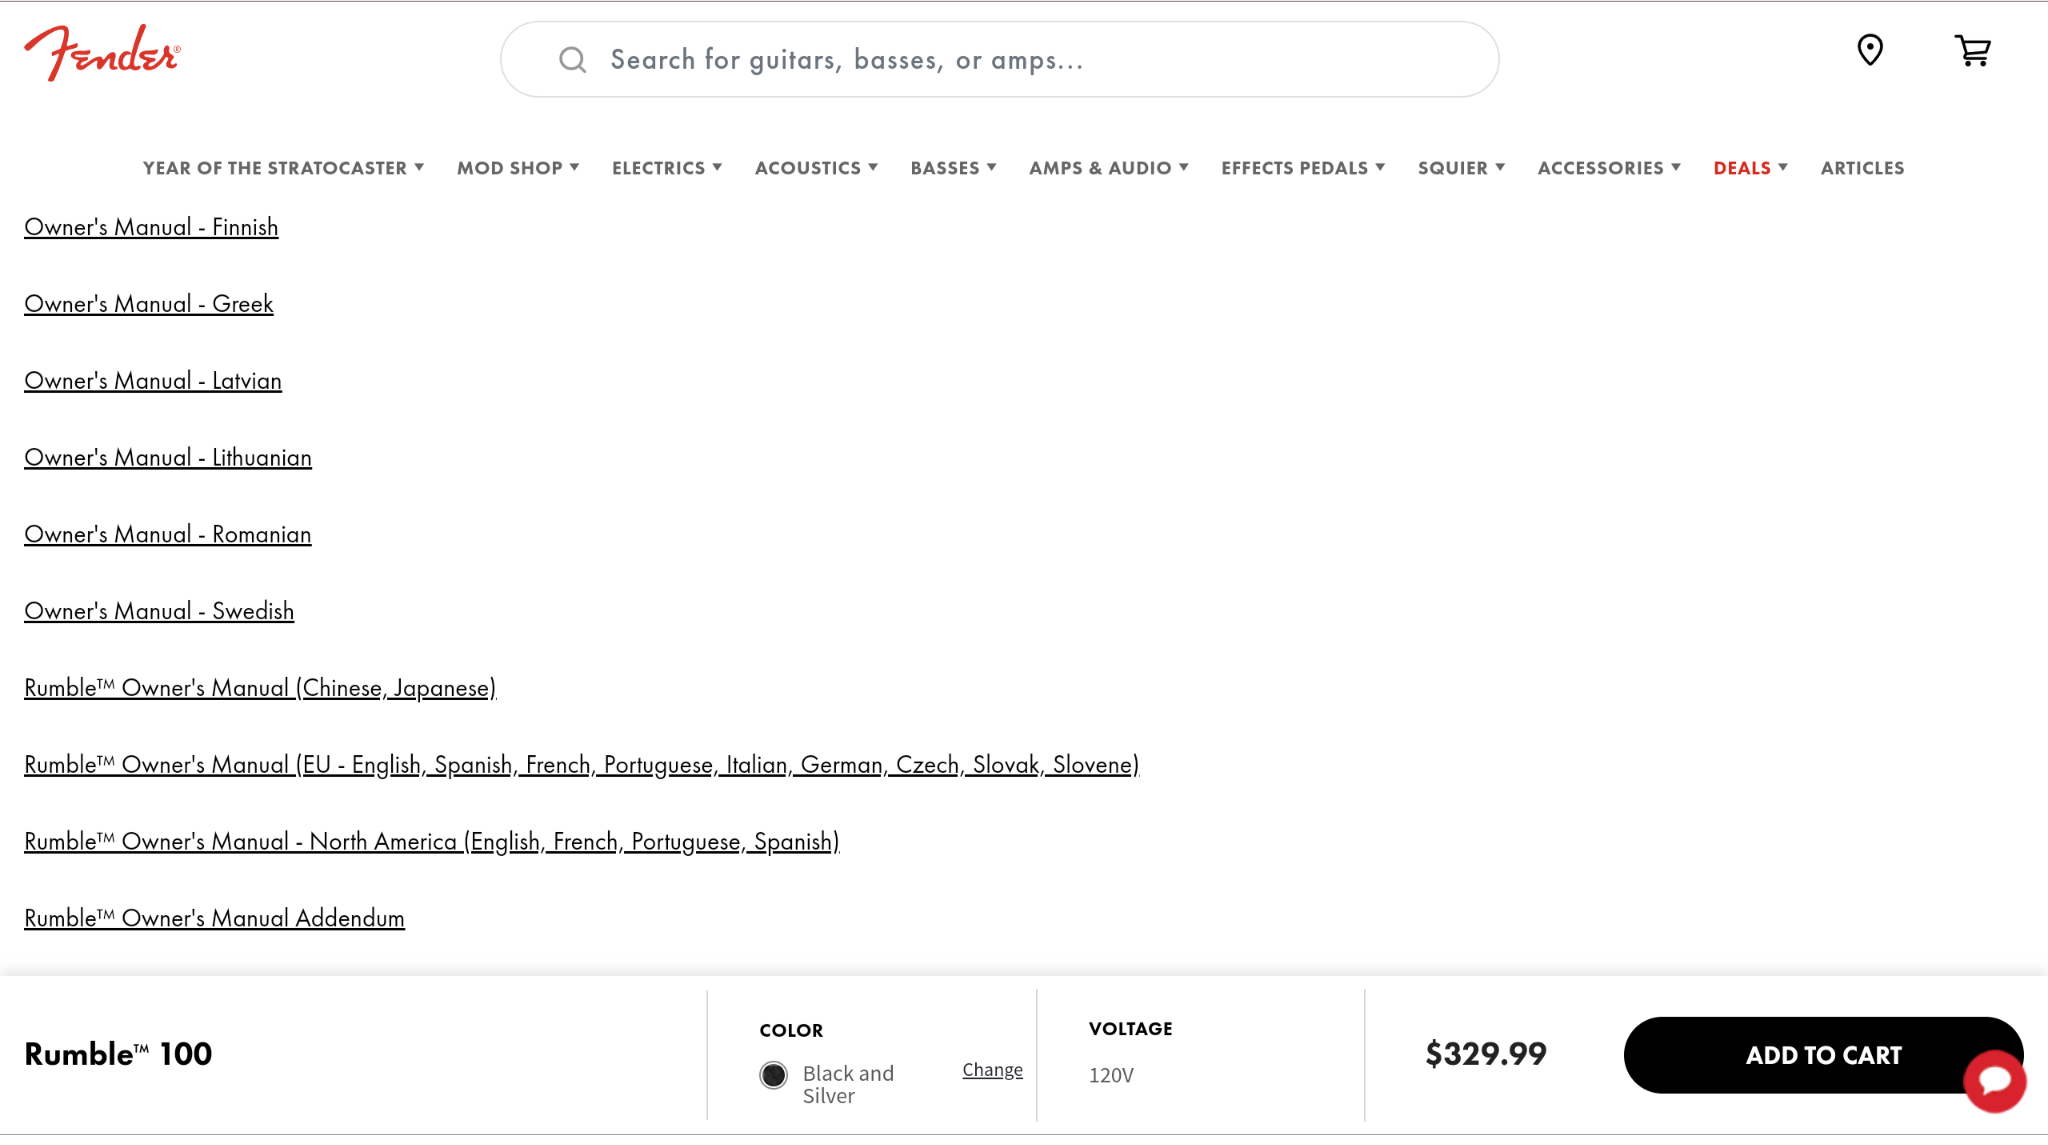Open Owner's Manual - Latvian

[x=153, y=381]
